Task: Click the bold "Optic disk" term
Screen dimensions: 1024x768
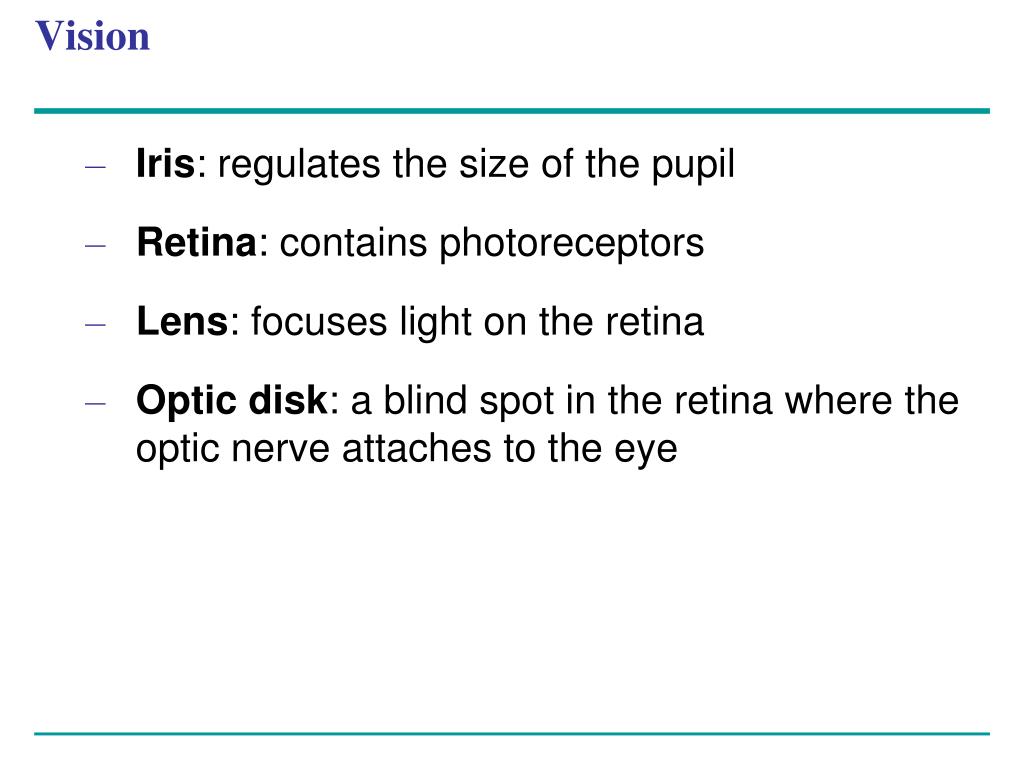Action: click(231, 401)
